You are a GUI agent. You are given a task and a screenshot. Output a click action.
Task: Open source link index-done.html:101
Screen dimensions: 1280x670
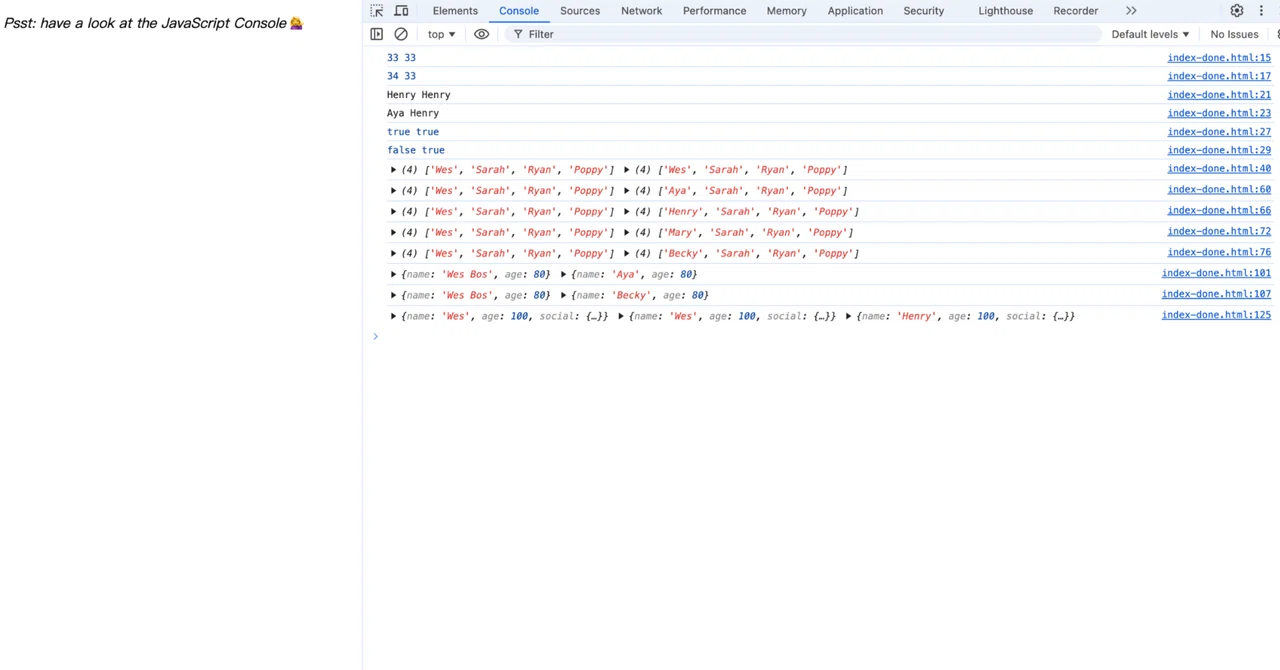(x=1216, y=274)
